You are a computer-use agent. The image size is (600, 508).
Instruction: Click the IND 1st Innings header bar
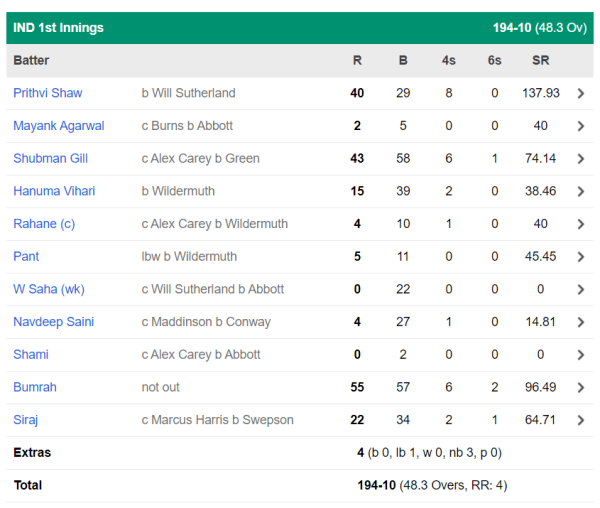pos(300,28)
